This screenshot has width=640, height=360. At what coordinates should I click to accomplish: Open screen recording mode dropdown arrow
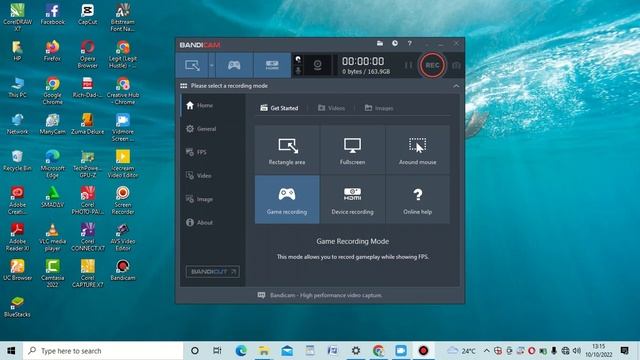pyautogui.click(x=211, y=65)
